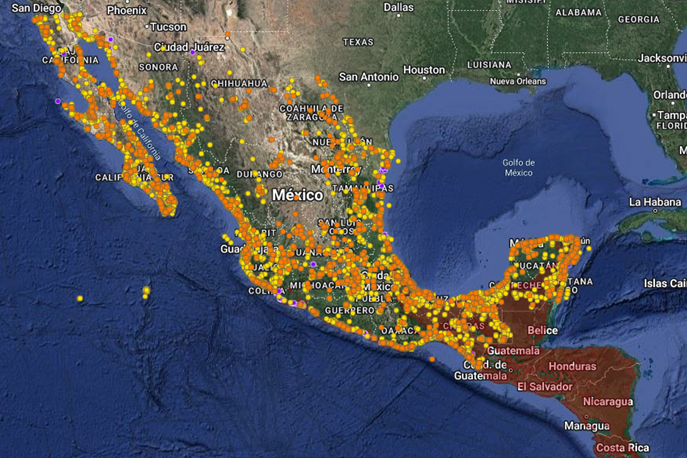This screenshot has height=458, width=687.
Task: Click the Tampa city label
Action: pyautogui.click(x=672, y=115)
